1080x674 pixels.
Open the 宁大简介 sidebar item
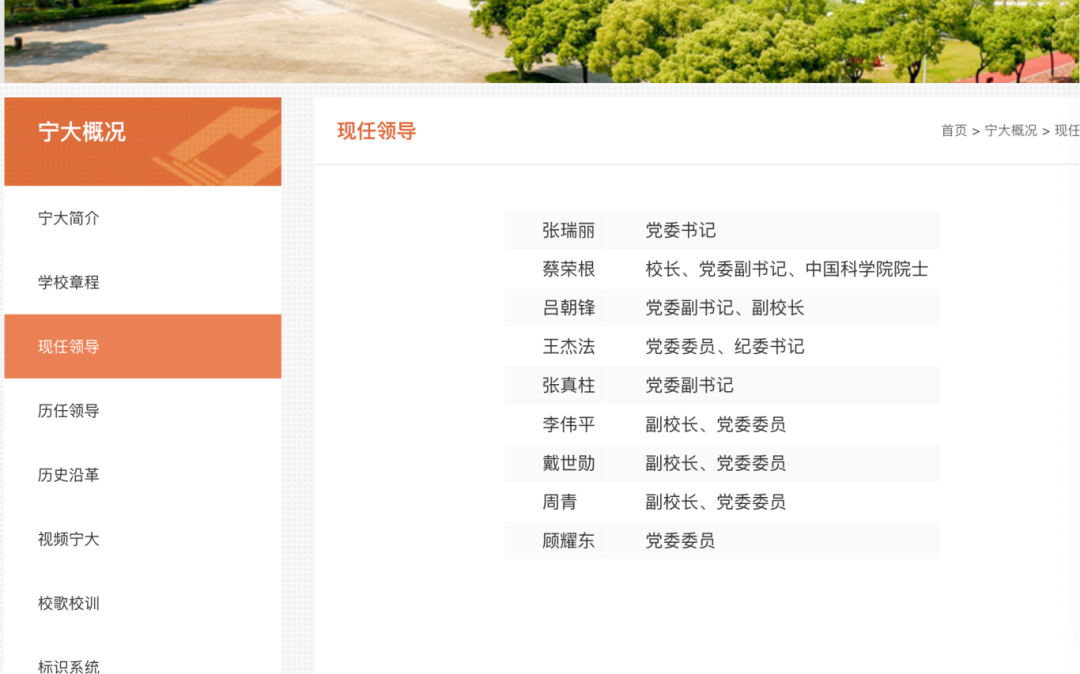69,218
